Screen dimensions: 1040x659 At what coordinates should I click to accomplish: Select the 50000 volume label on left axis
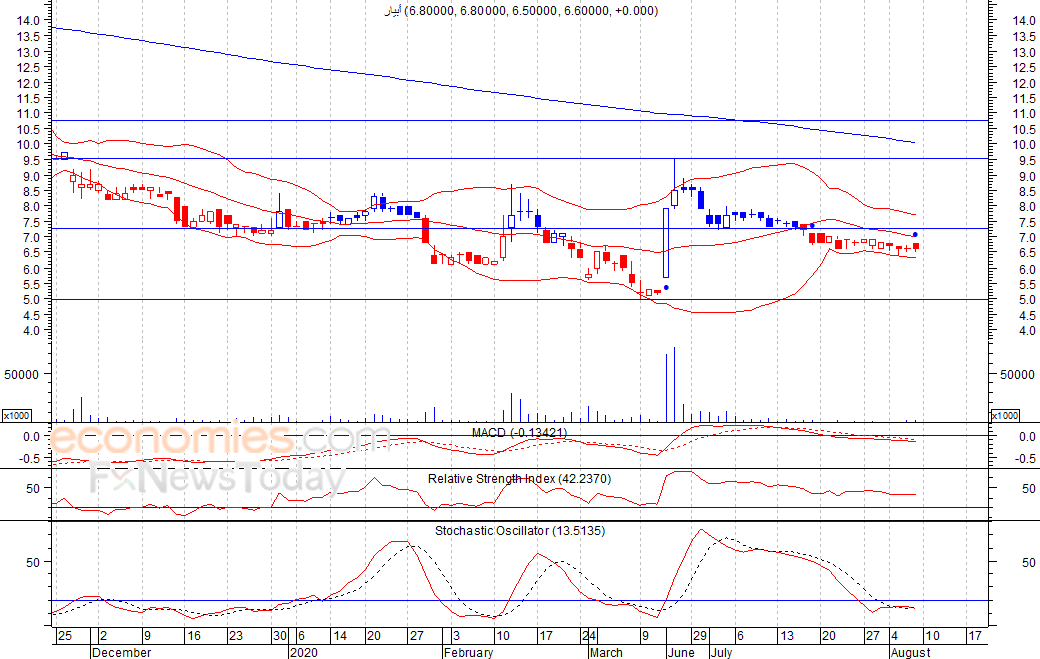tap(21, 375)
